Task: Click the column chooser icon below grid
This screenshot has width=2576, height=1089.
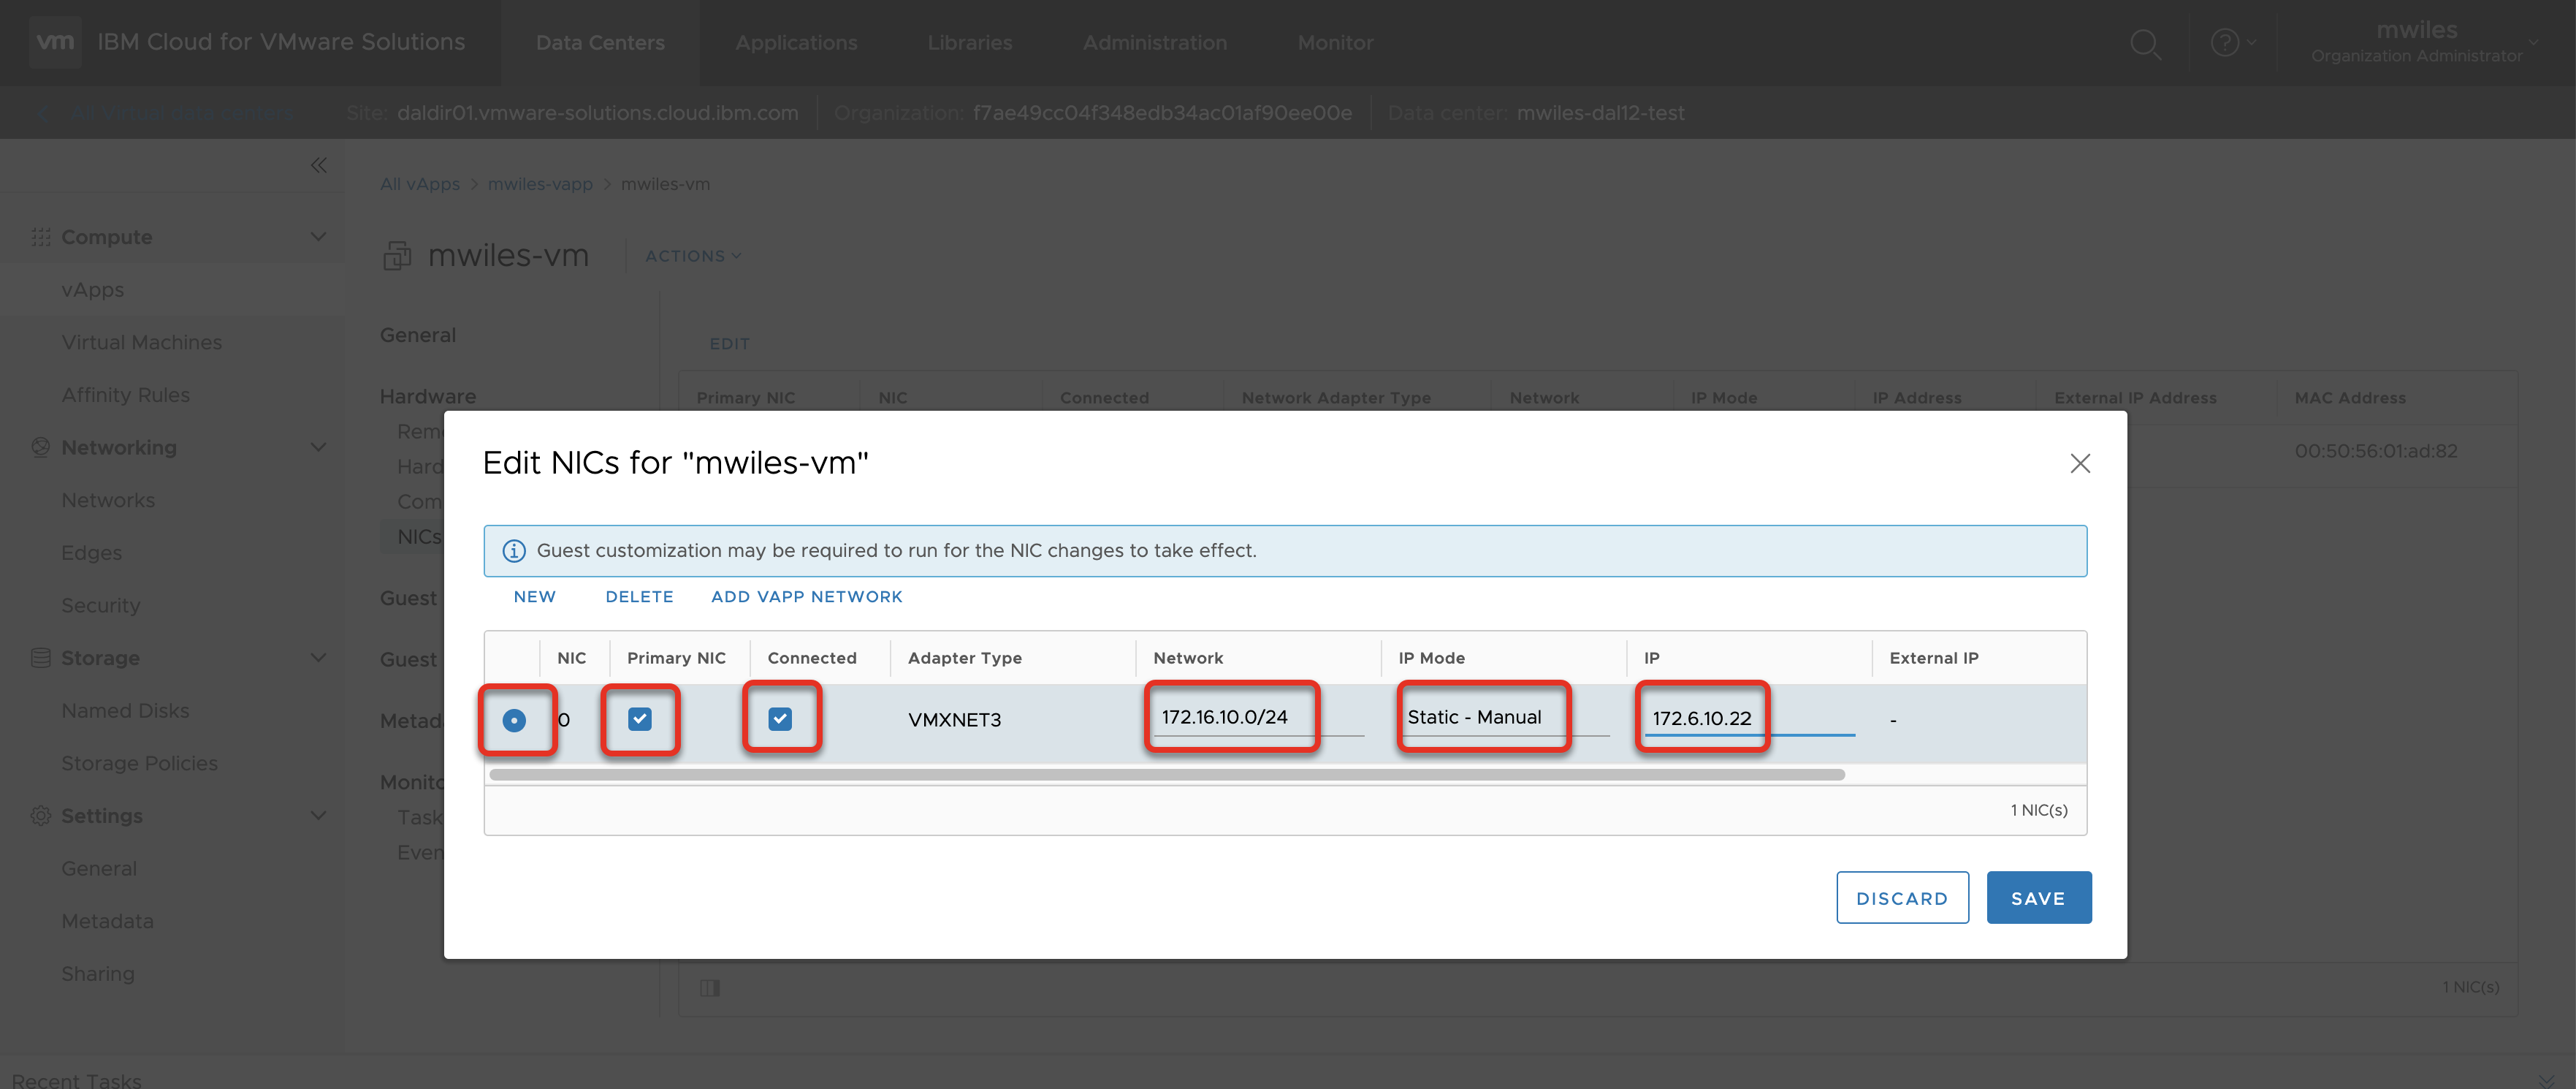Action: pos(709,988)
